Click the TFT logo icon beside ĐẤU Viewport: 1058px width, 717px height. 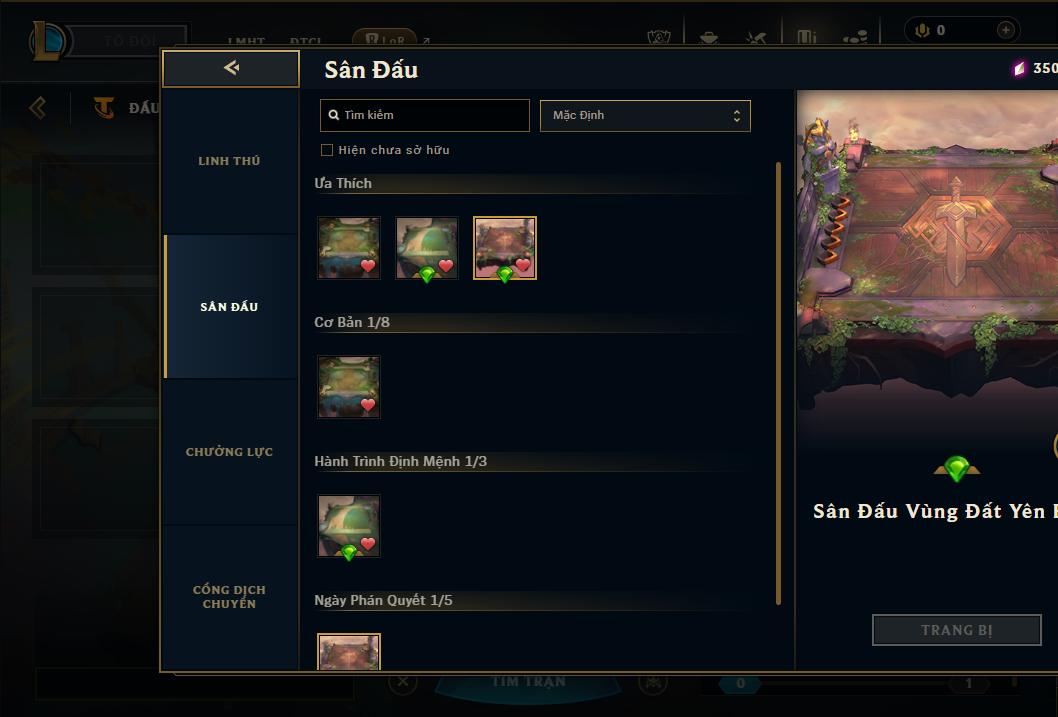104,107
